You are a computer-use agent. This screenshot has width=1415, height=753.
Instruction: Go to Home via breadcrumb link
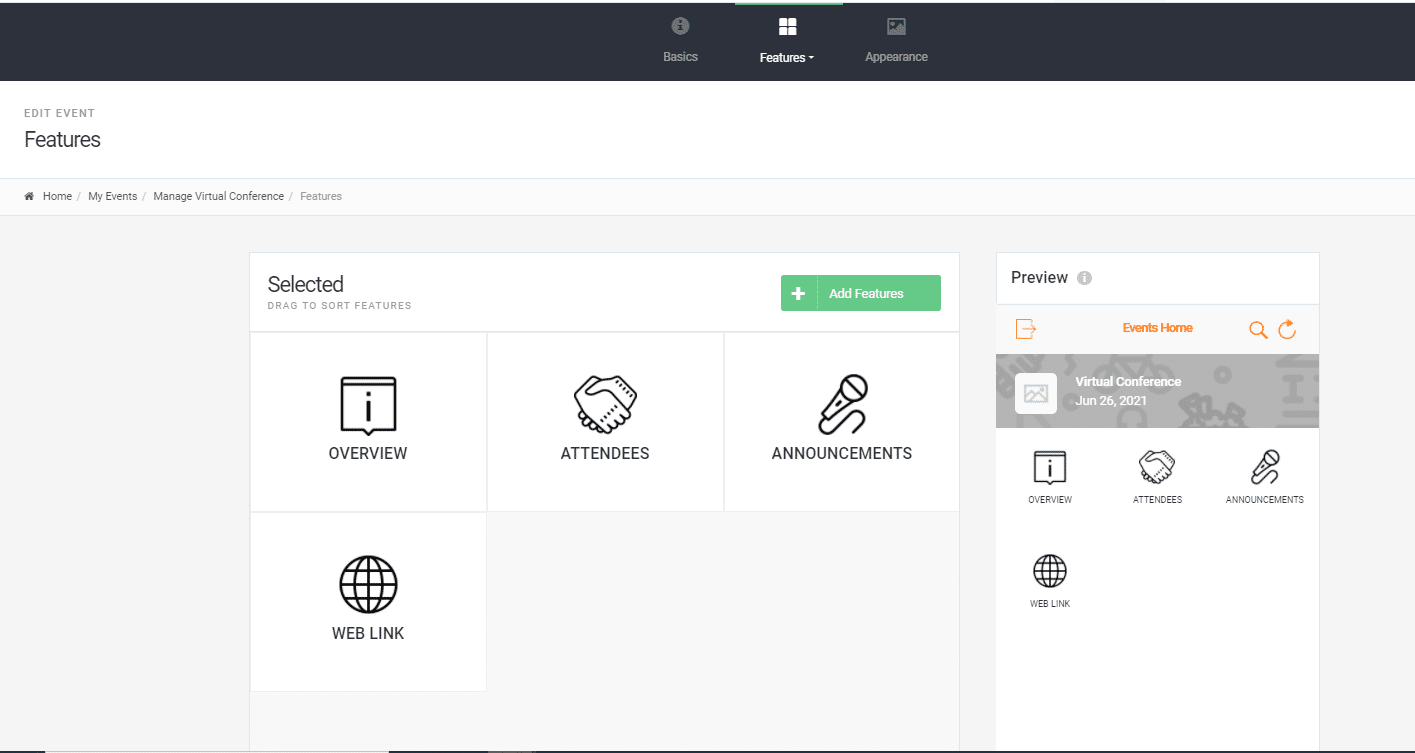pos(57,196)
